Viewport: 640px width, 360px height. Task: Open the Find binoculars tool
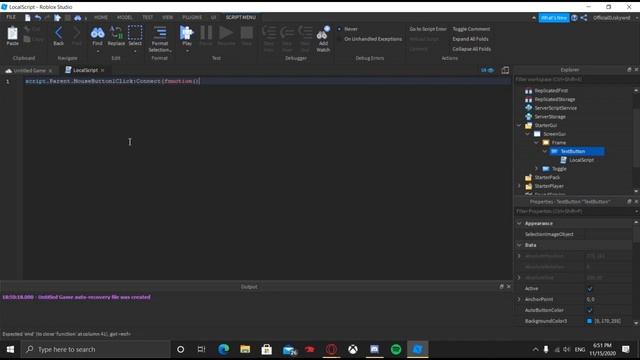97,36
